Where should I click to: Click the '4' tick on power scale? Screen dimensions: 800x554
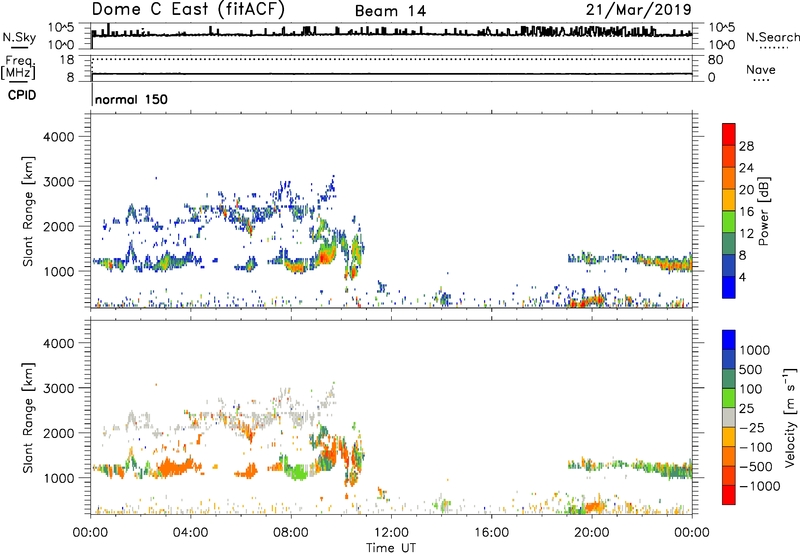[x=742, y=277]
